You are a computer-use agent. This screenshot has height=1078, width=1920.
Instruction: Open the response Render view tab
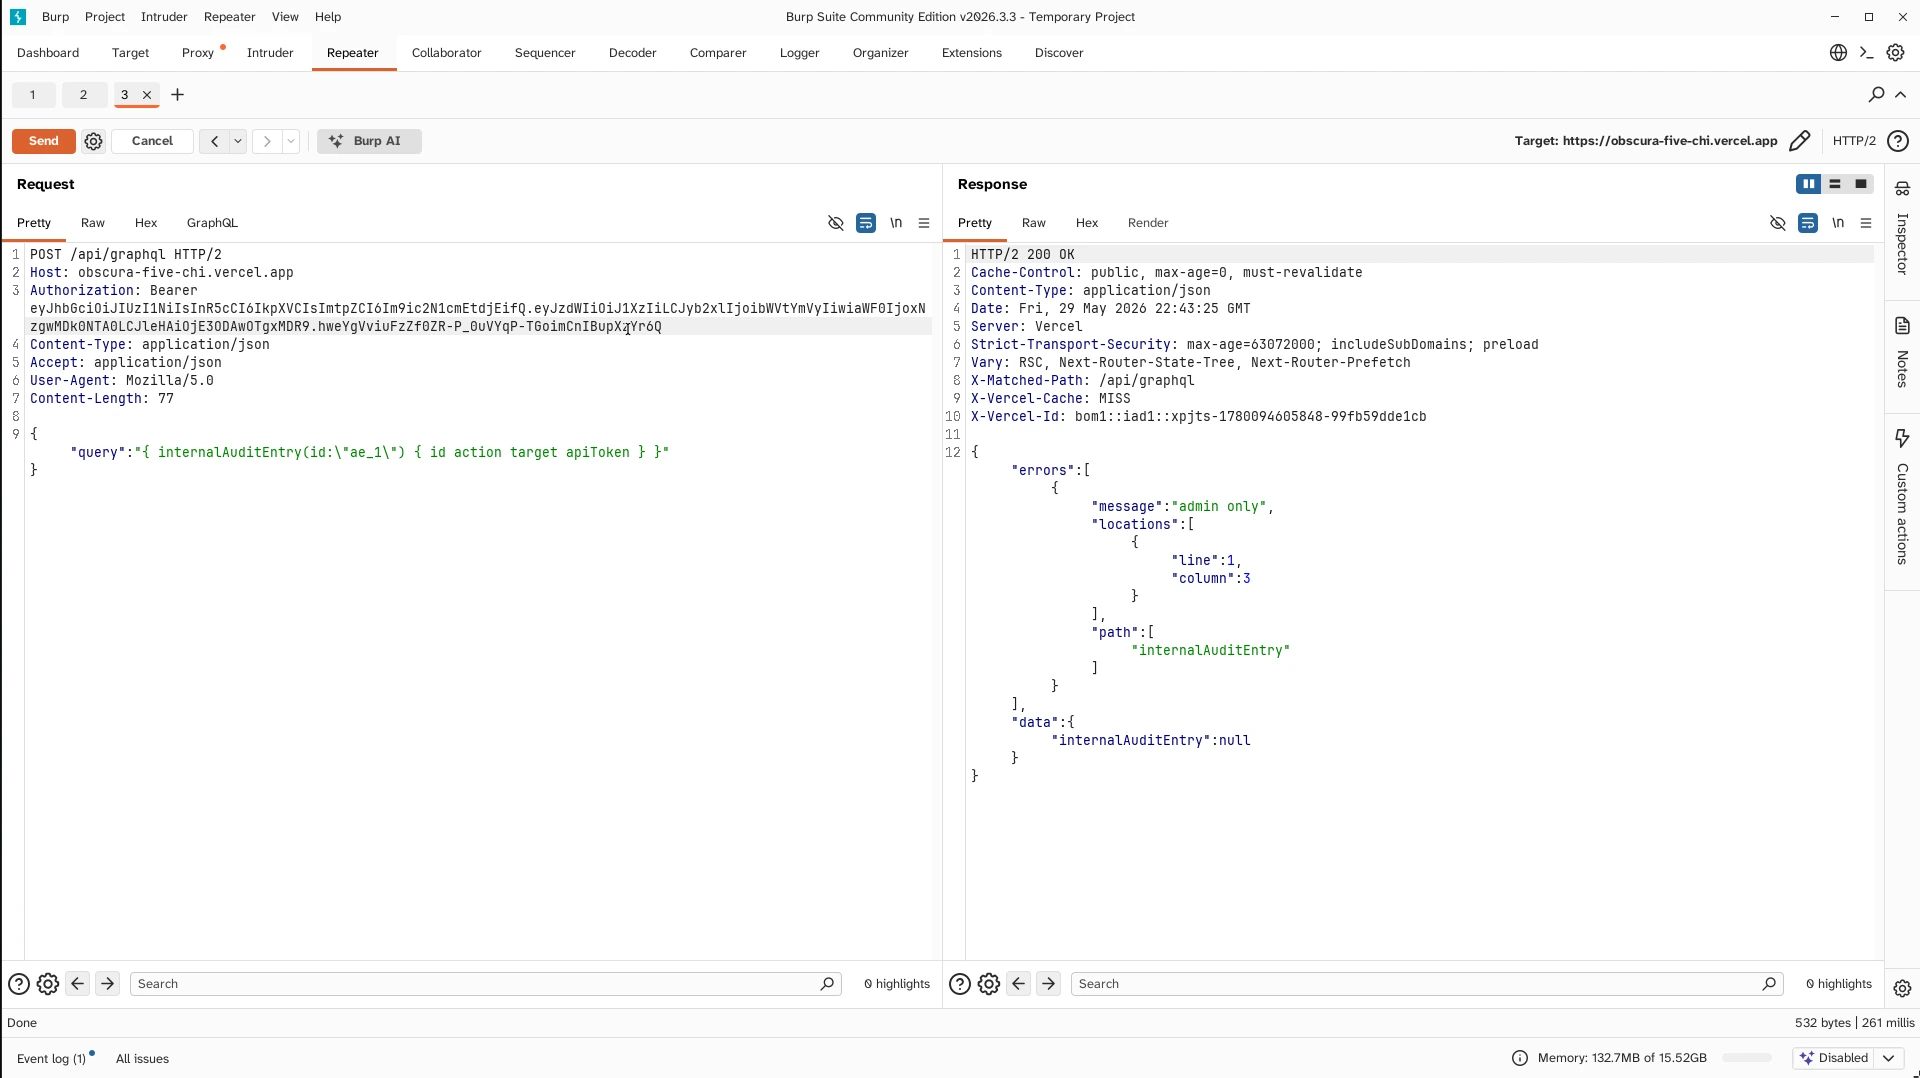tap(1148, 223)
